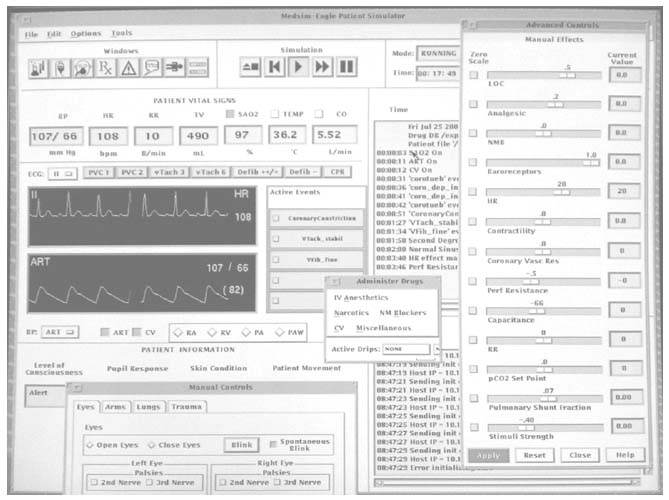Click the Blink button
This screenshot has height=500, width=669.
(x=241, y=445)
